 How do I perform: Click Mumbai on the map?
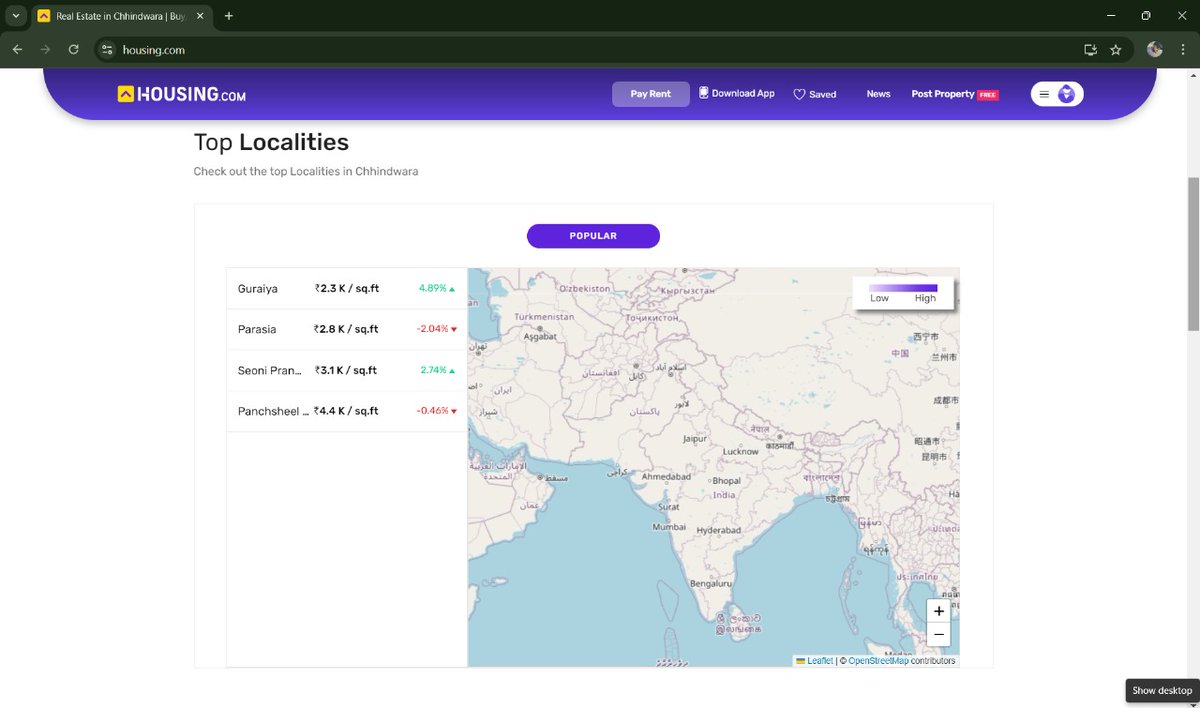coord(669,526)
